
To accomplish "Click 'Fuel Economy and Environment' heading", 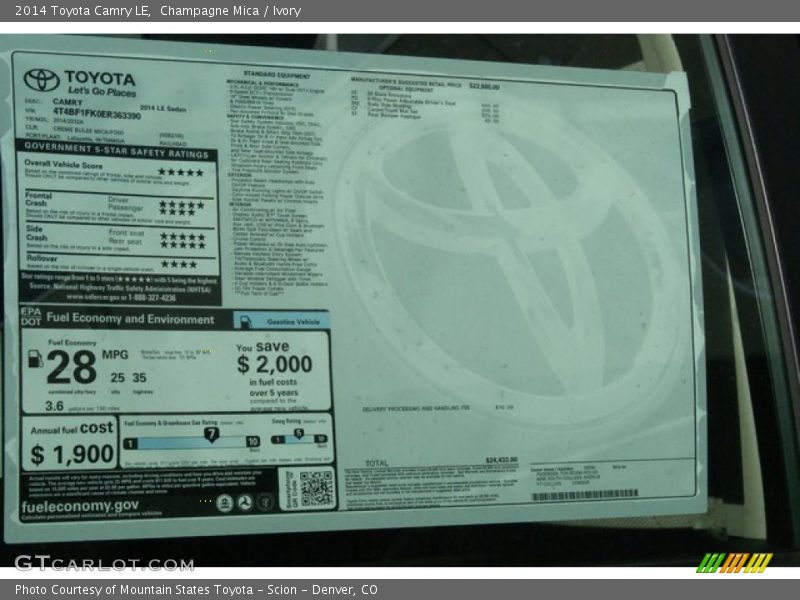I will click(x=131, y=319).
